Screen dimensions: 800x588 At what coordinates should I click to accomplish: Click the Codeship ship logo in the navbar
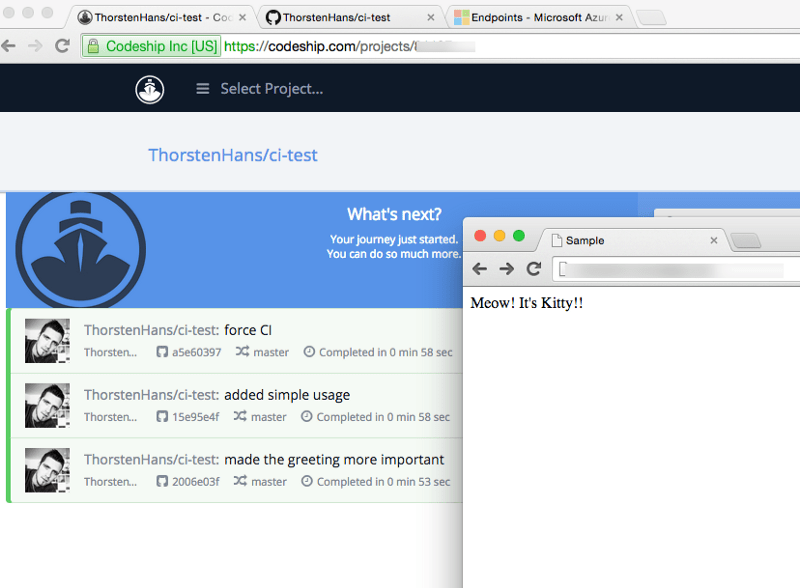[x=148, y=88]
